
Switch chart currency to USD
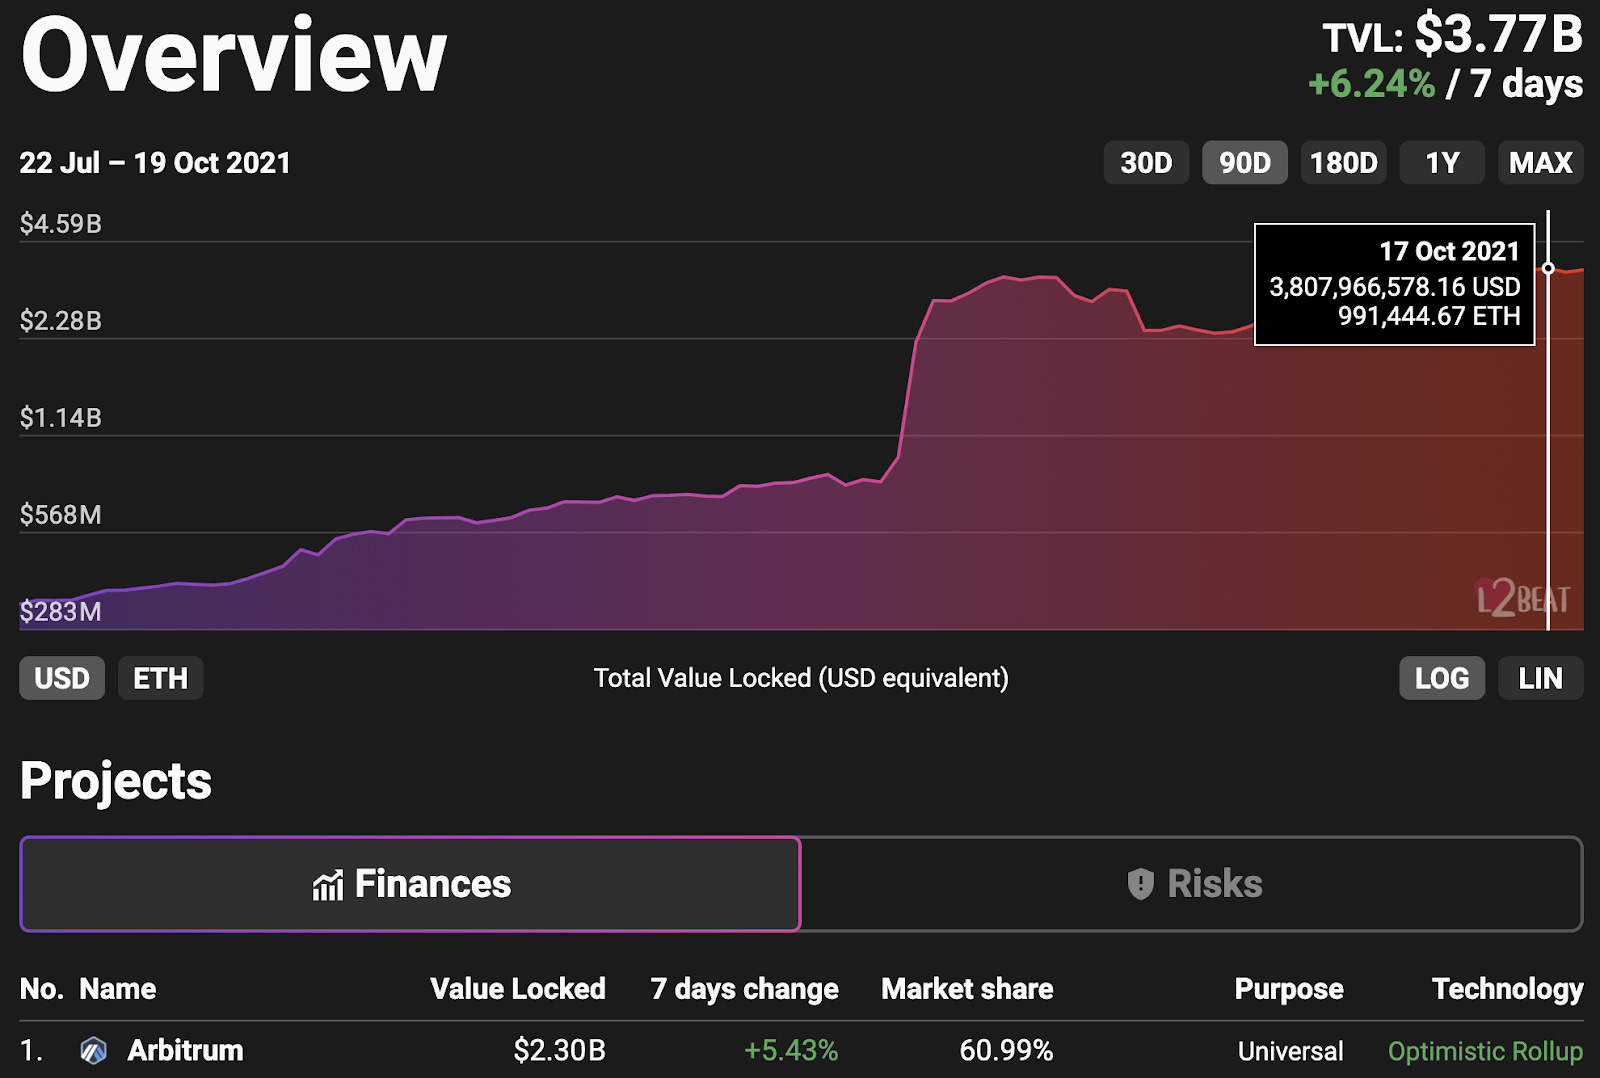pos(62,678)
